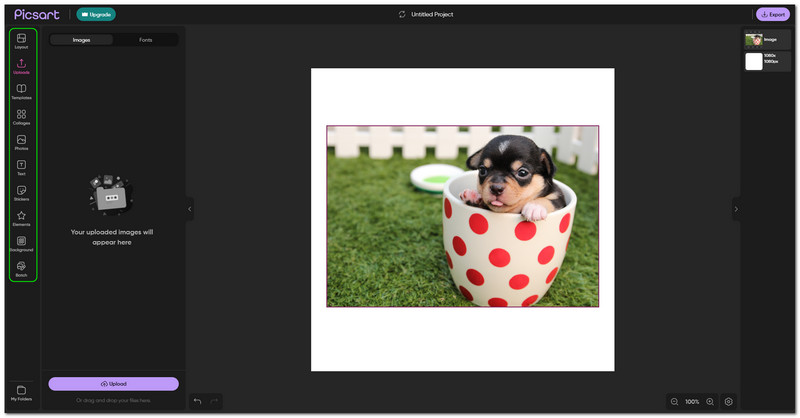Switch to the Fonts tab
The image size is (800, 418).
tap(146, 40)
